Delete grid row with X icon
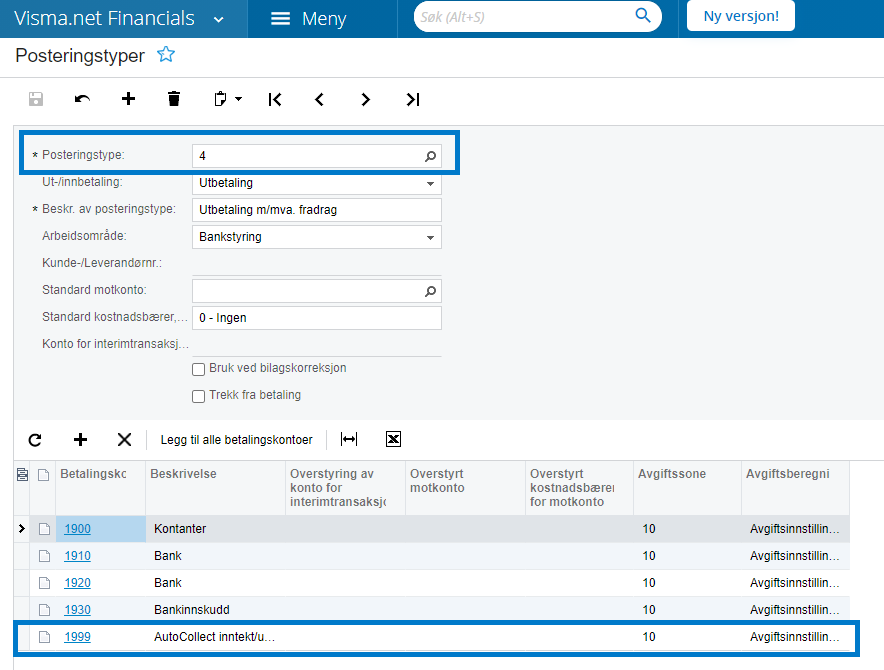This screenshot has height=670, width=884. coord(125,439)
